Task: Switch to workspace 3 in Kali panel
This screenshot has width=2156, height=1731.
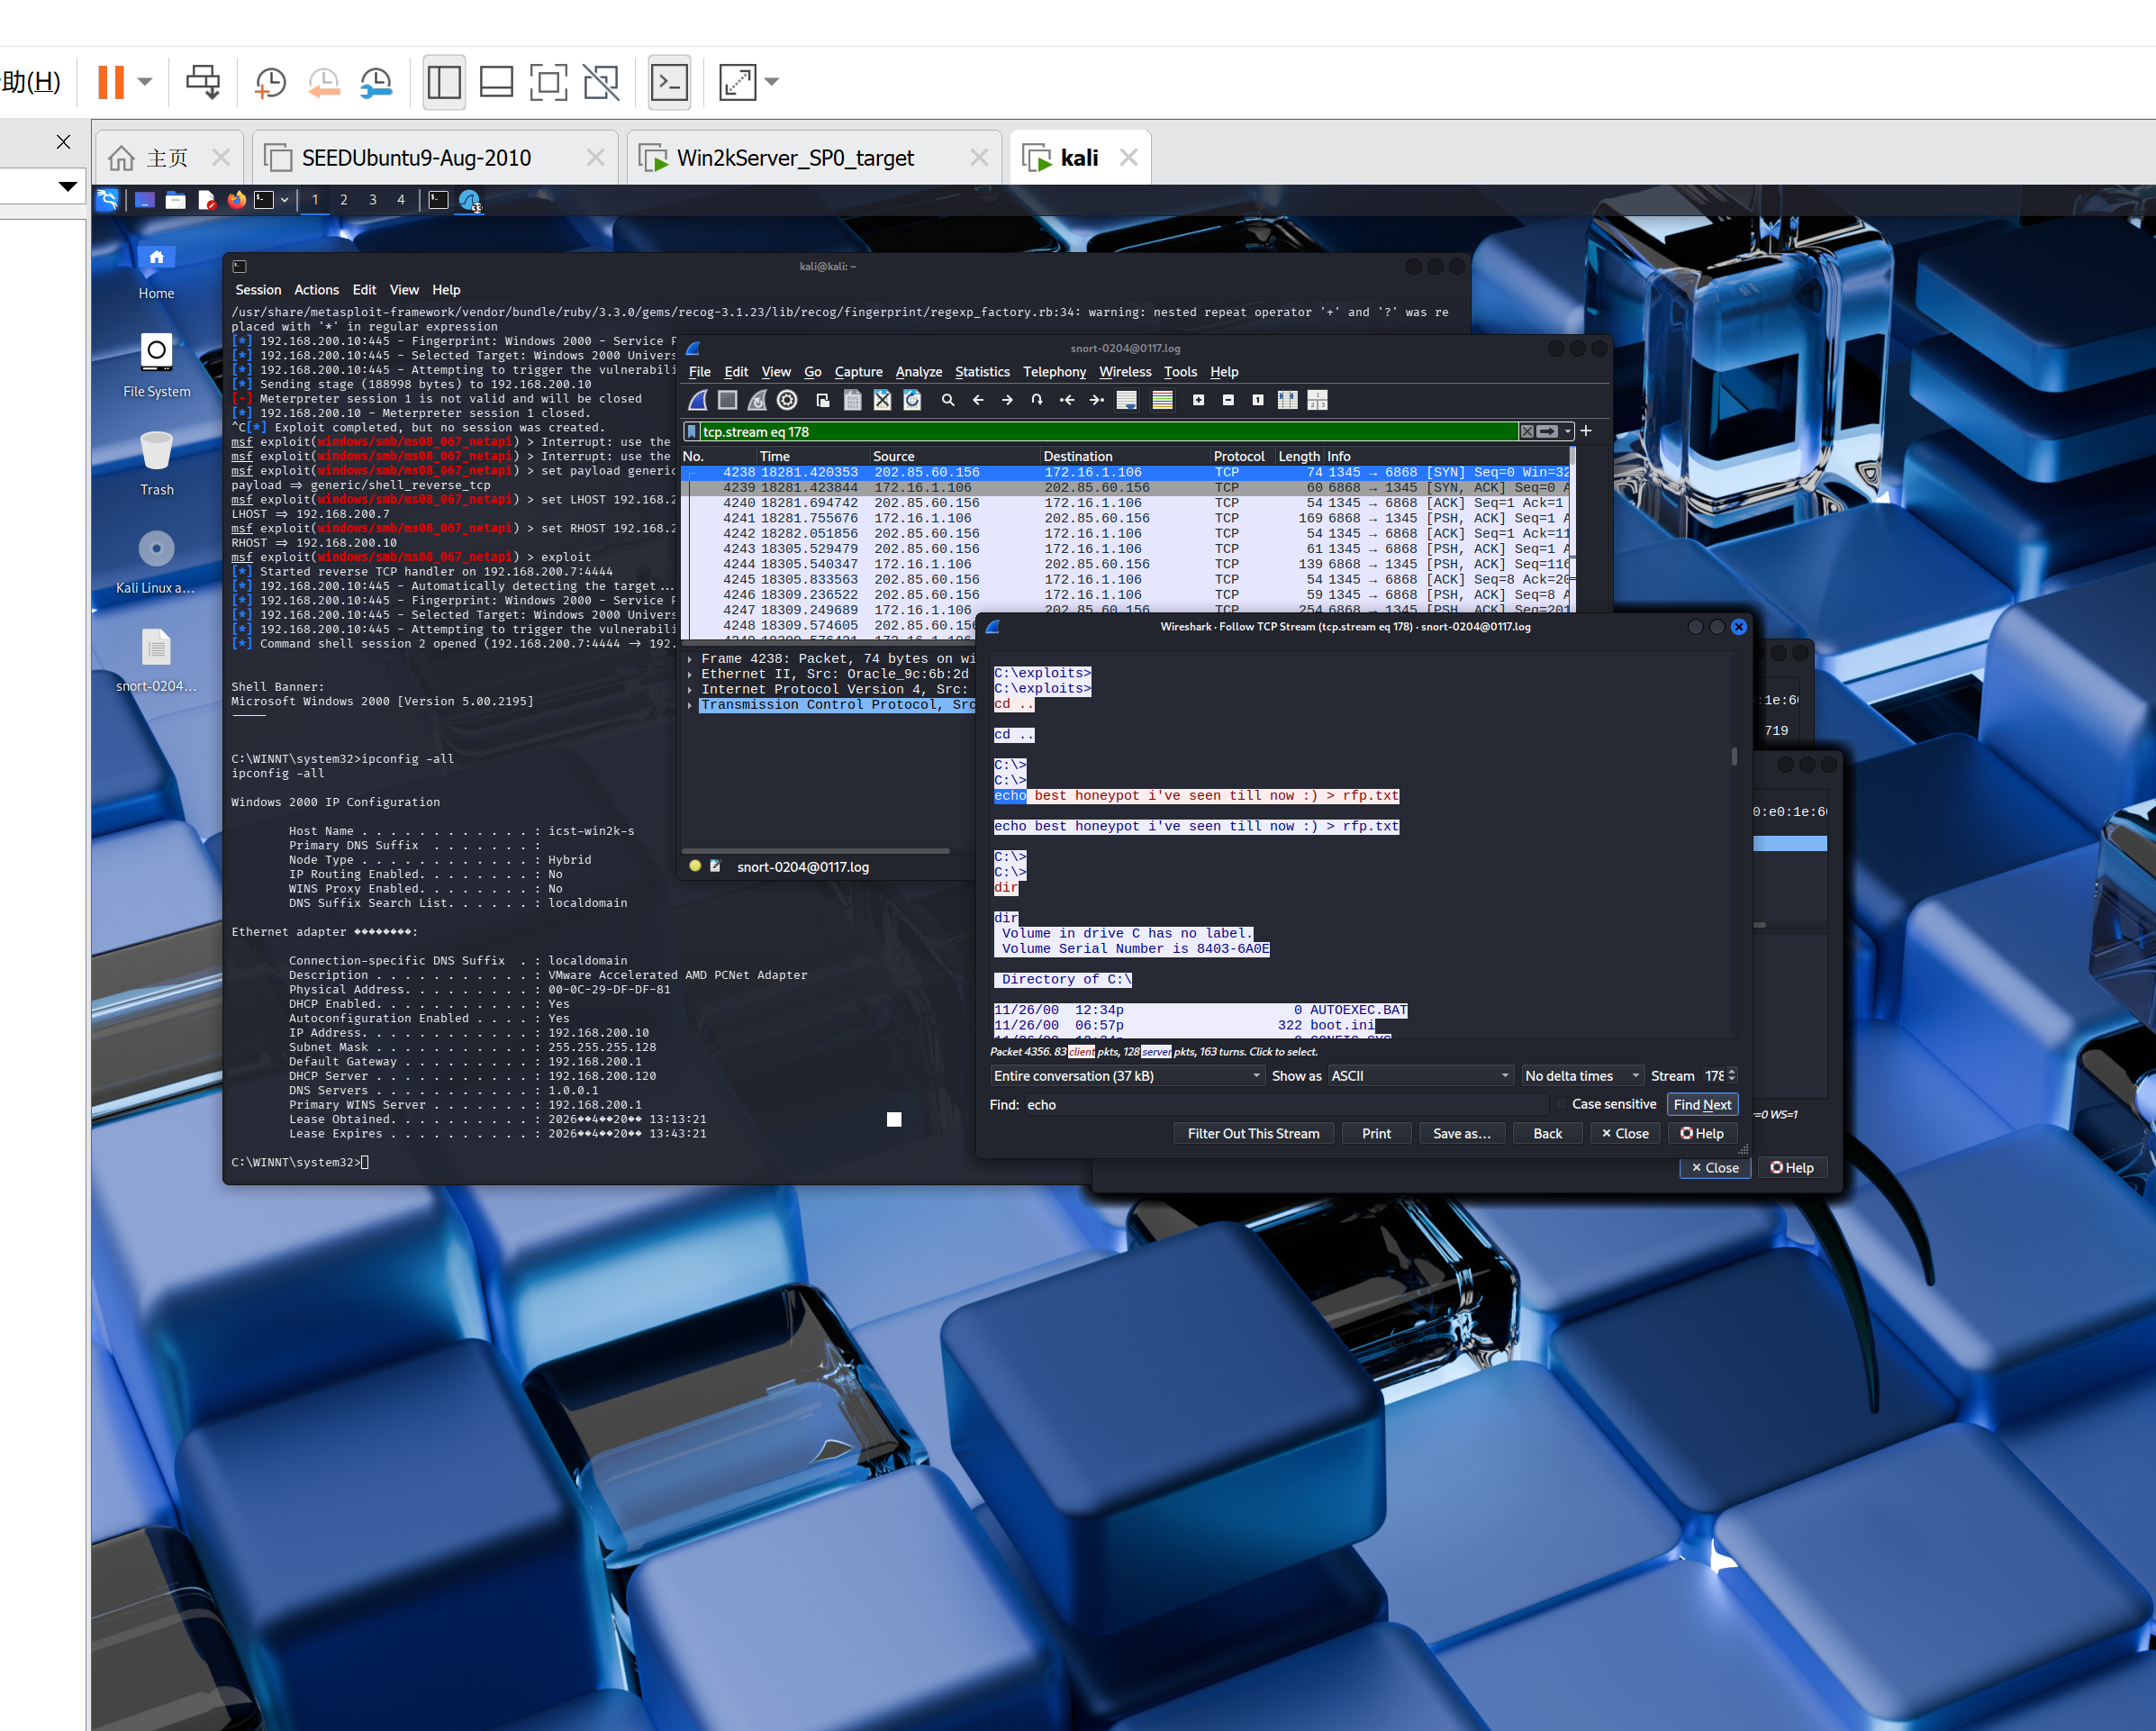Action: click(372, 200)
